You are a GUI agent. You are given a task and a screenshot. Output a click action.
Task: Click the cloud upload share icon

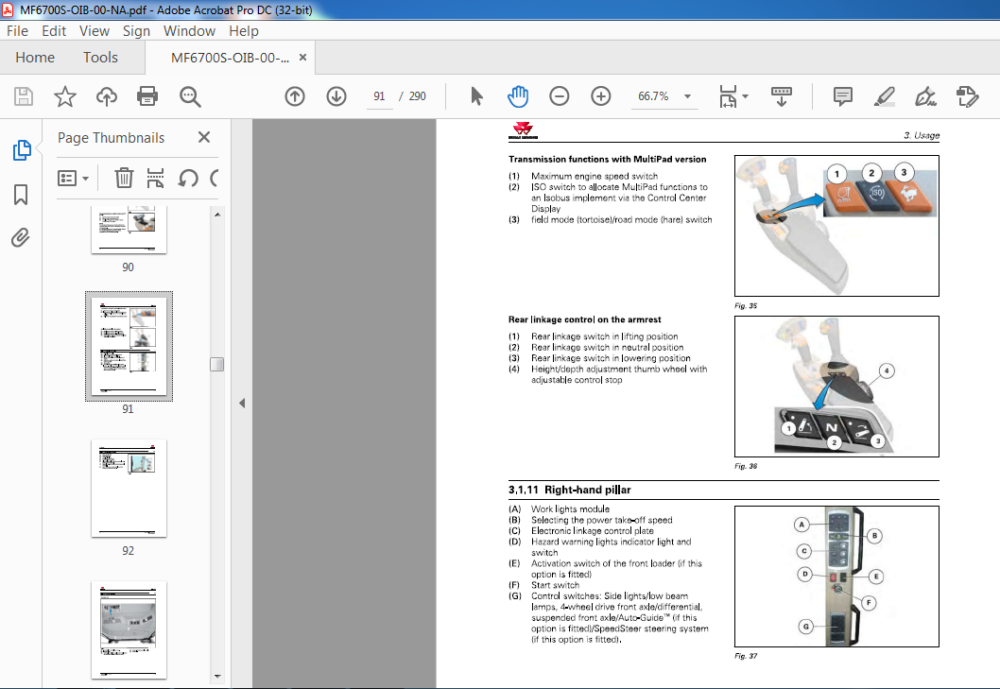(x=107, y=96)
